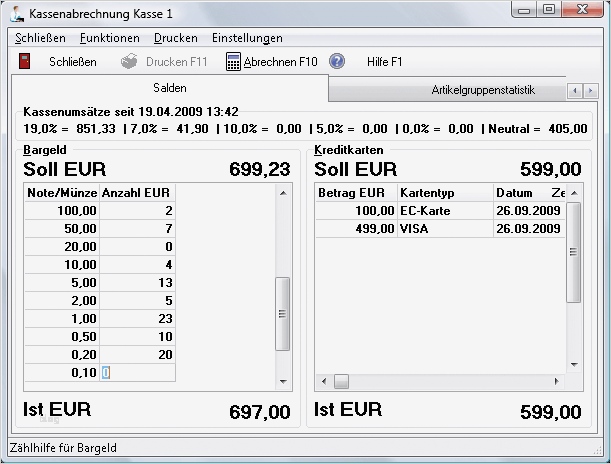
Task: Click the printer icon for Drucken F11
Action: coord(129,61)
